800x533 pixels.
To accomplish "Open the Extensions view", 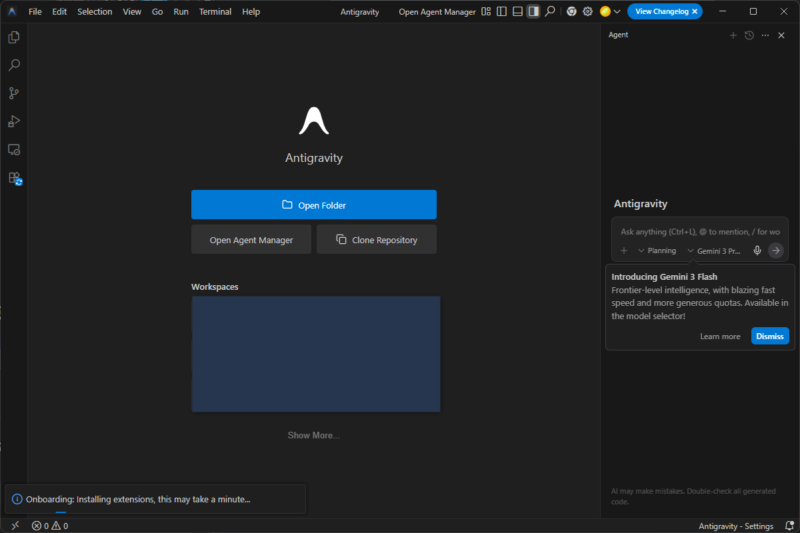I will [14, 178].
